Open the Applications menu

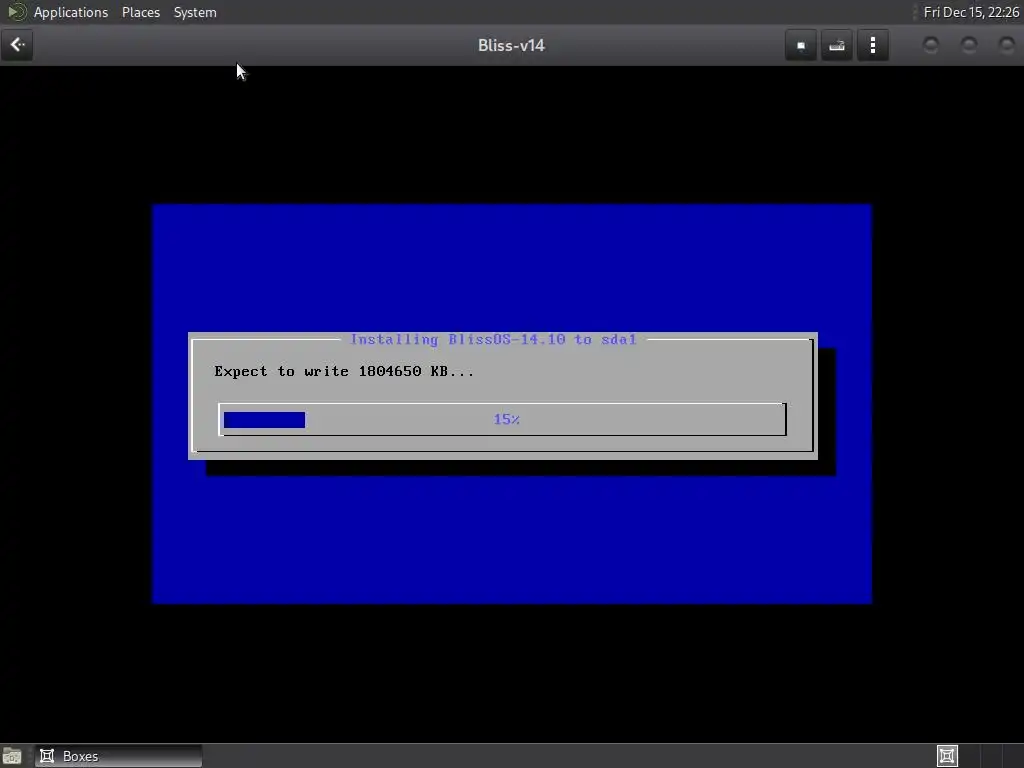(71, 12)
